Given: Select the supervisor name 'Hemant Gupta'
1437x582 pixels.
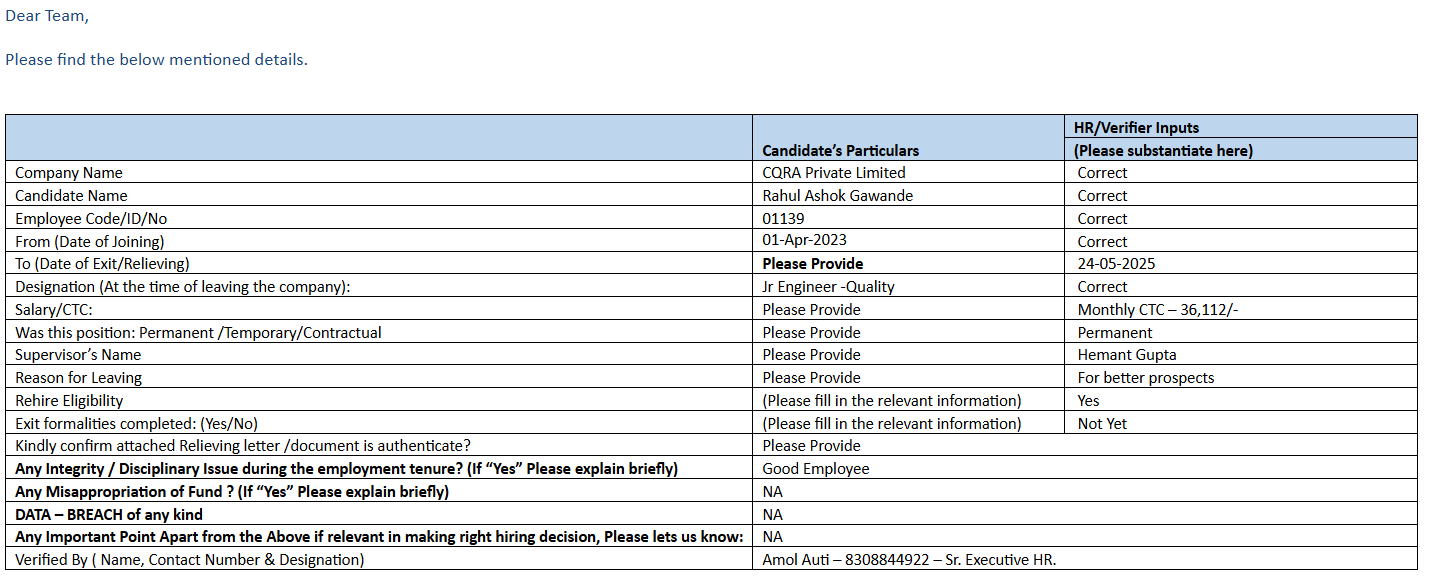Looking at the screenshot, I should [x=1126, y=355].
